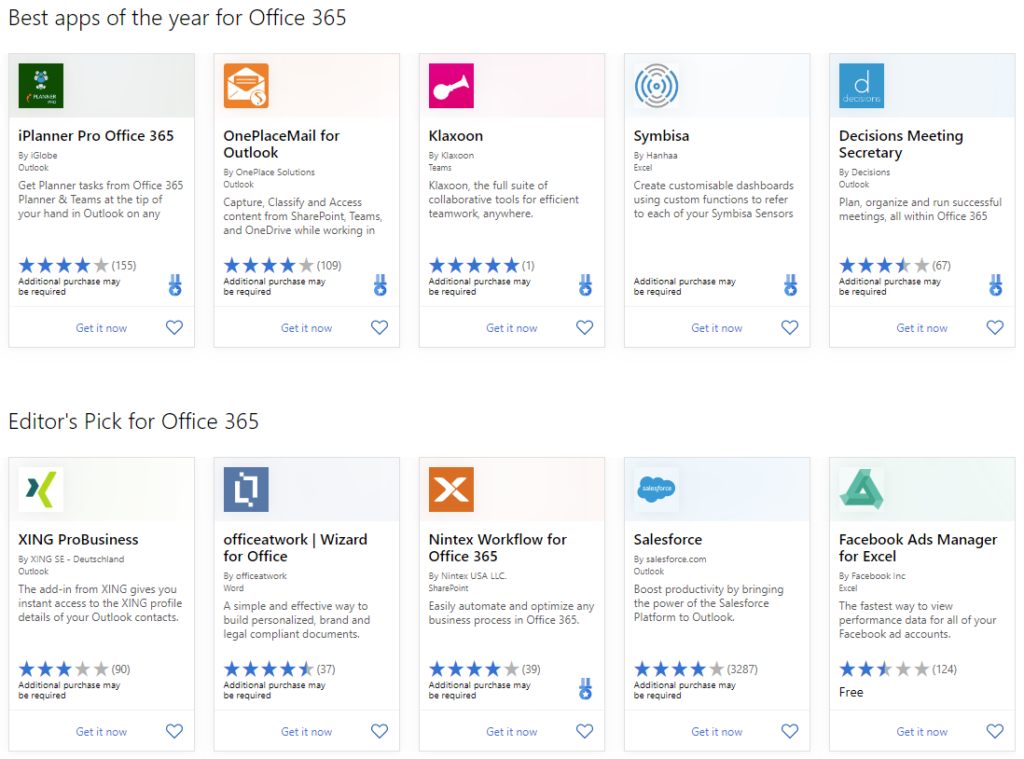Click 'By Nintex USA LLC.' publisher text

click(468, 576)
